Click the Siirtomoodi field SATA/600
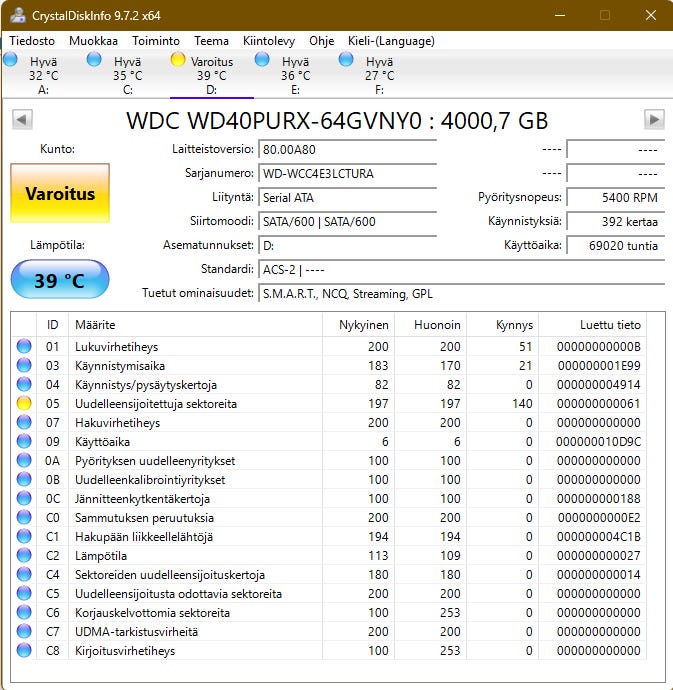673x690 pixels. pyautogui.click(x=348, y=221)
